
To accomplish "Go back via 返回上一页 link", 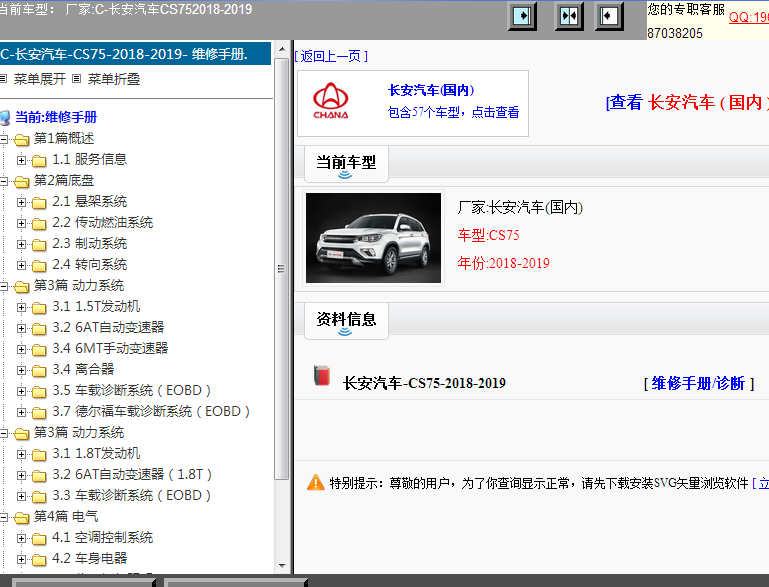I will [x=332, y=56].
